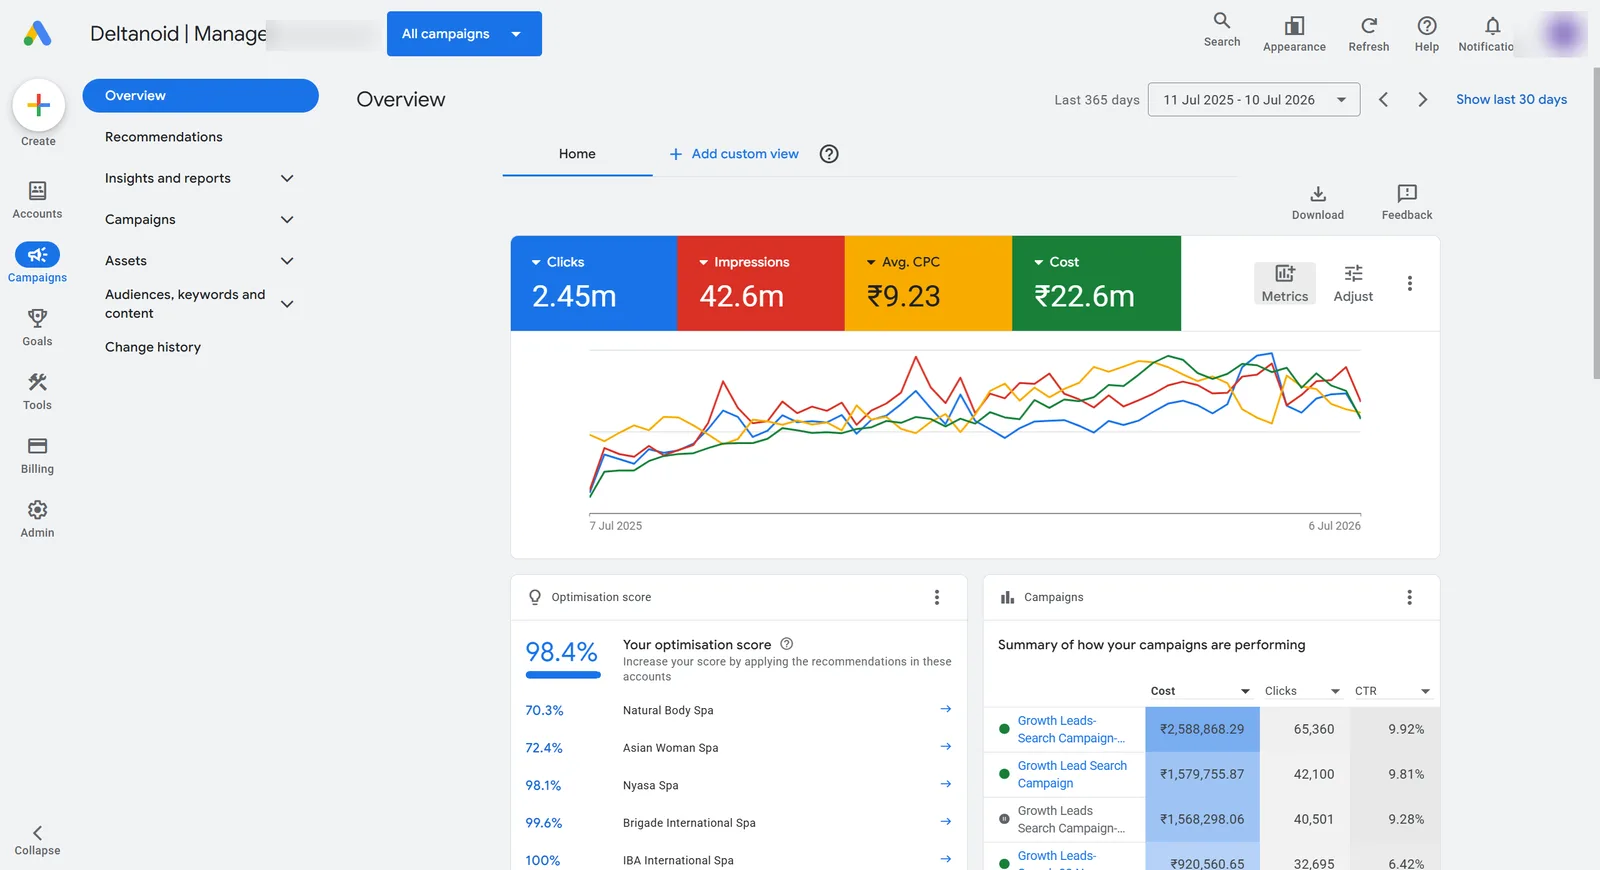Open the Create plus button
This screenshot has height=870, width=1600.
(x=38, y=105)
